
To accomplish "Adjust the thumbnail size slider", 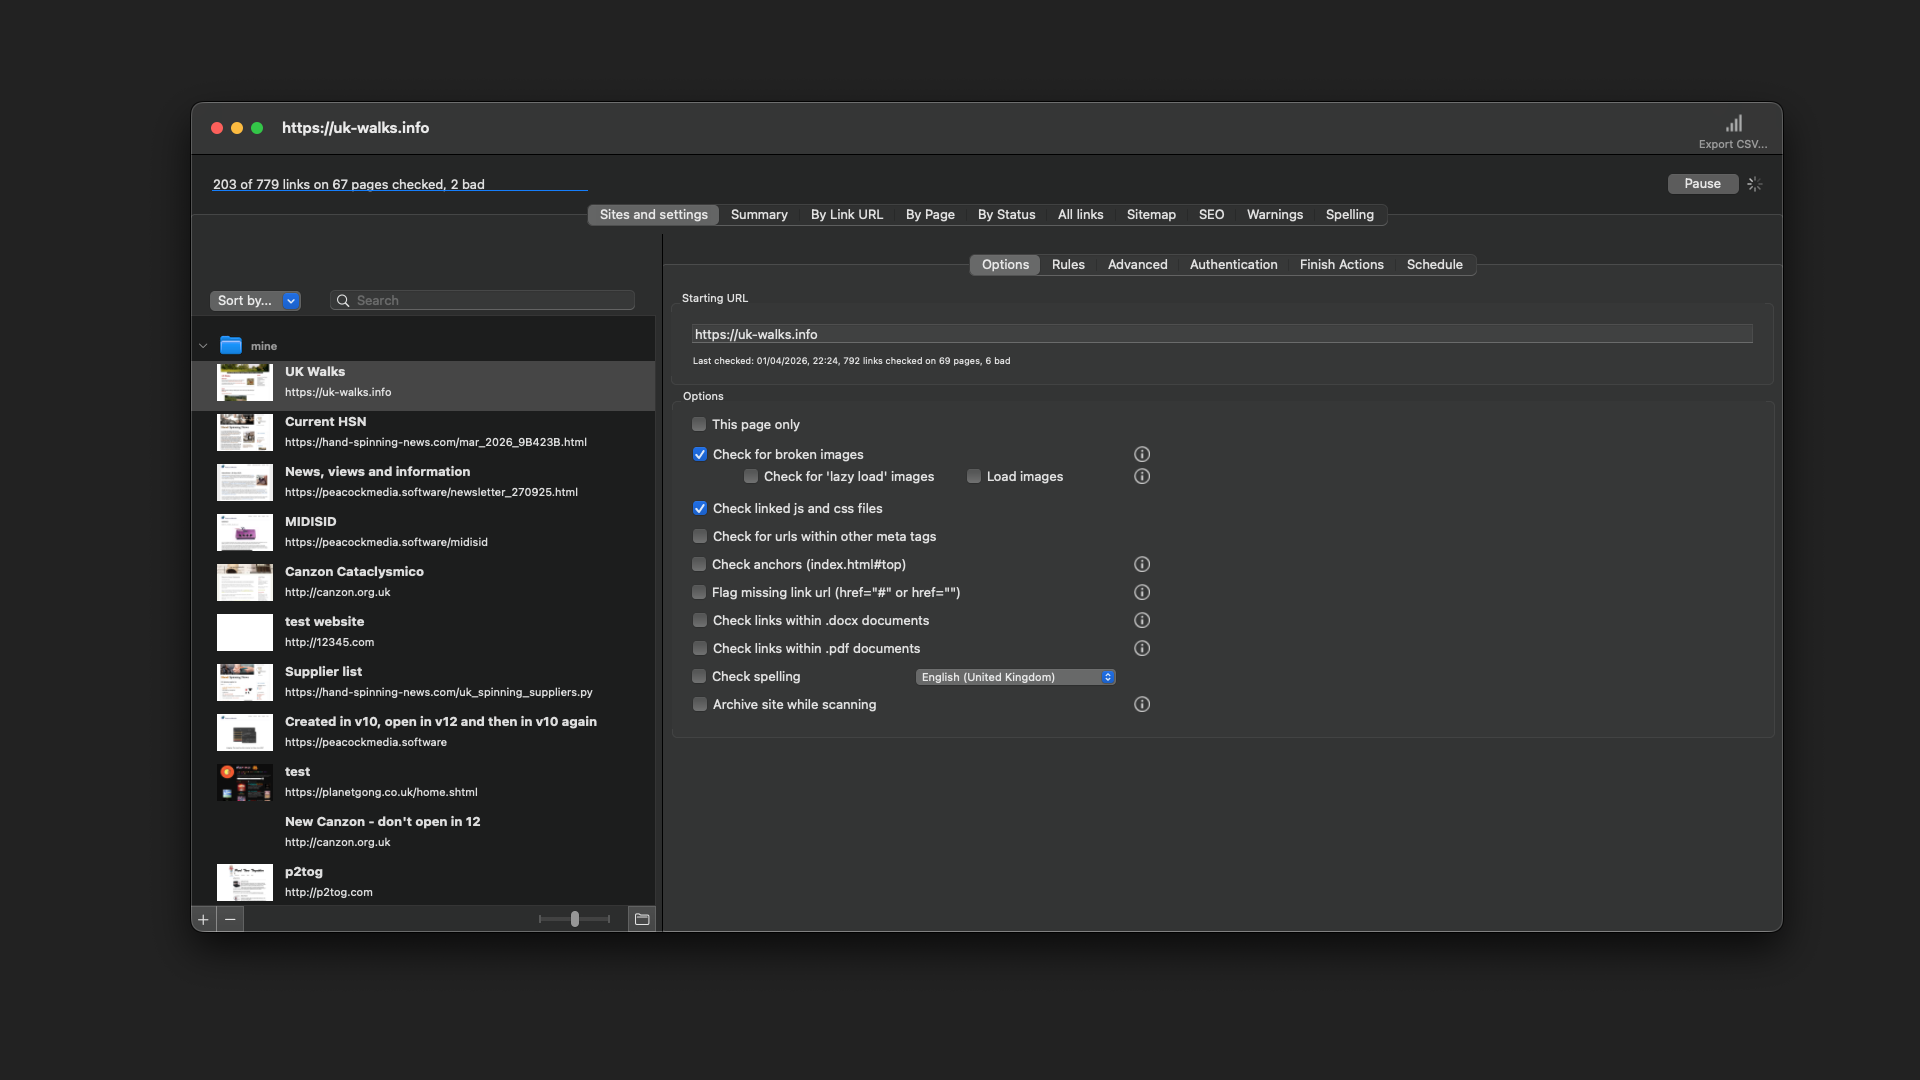I will 574,919.
